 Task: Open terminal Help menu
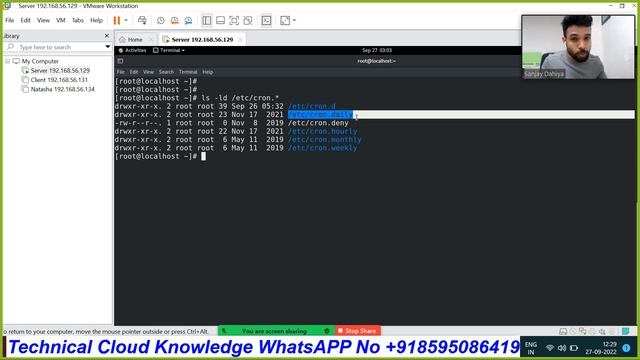click(x=208, y=72)
